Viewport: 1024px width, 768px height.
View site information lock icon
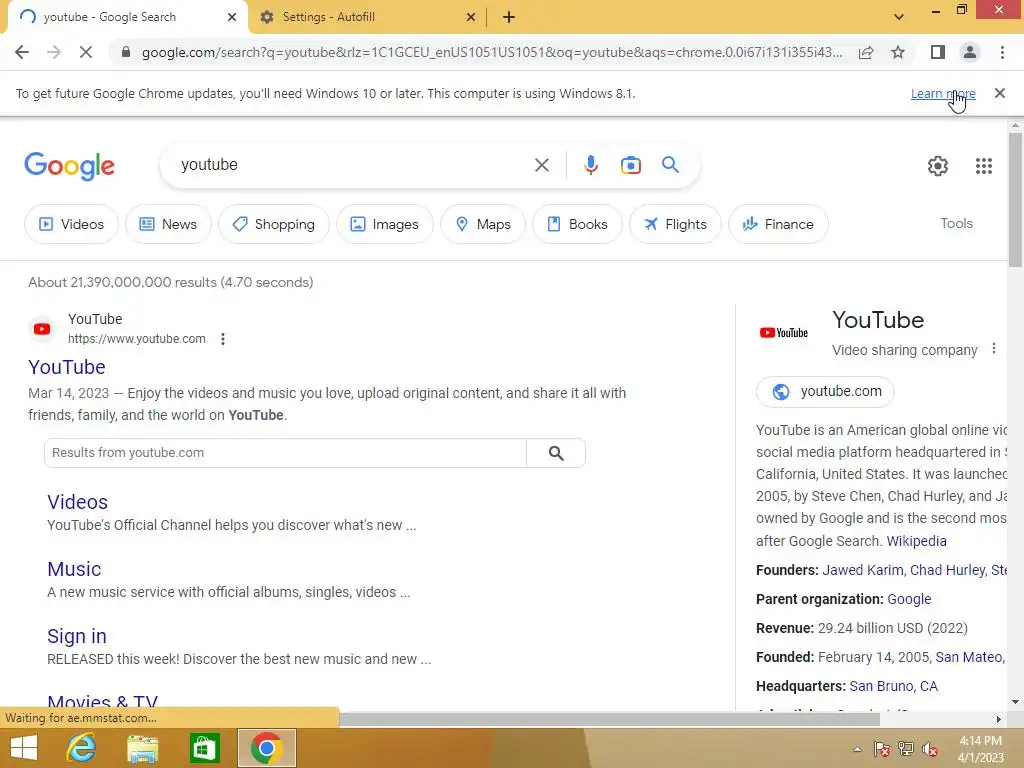pos(126,52)
